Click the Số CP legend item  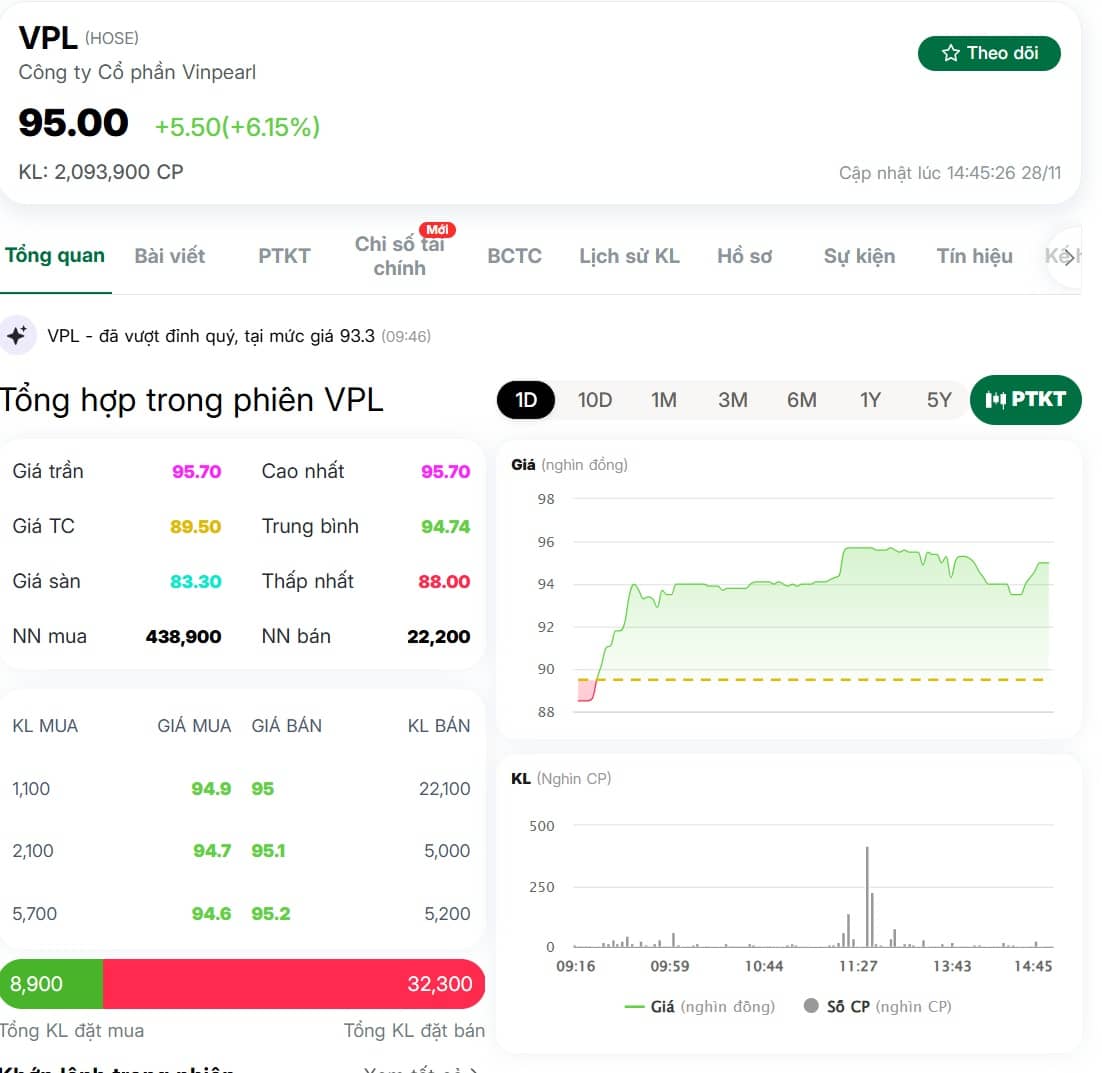click(878, 1006)
